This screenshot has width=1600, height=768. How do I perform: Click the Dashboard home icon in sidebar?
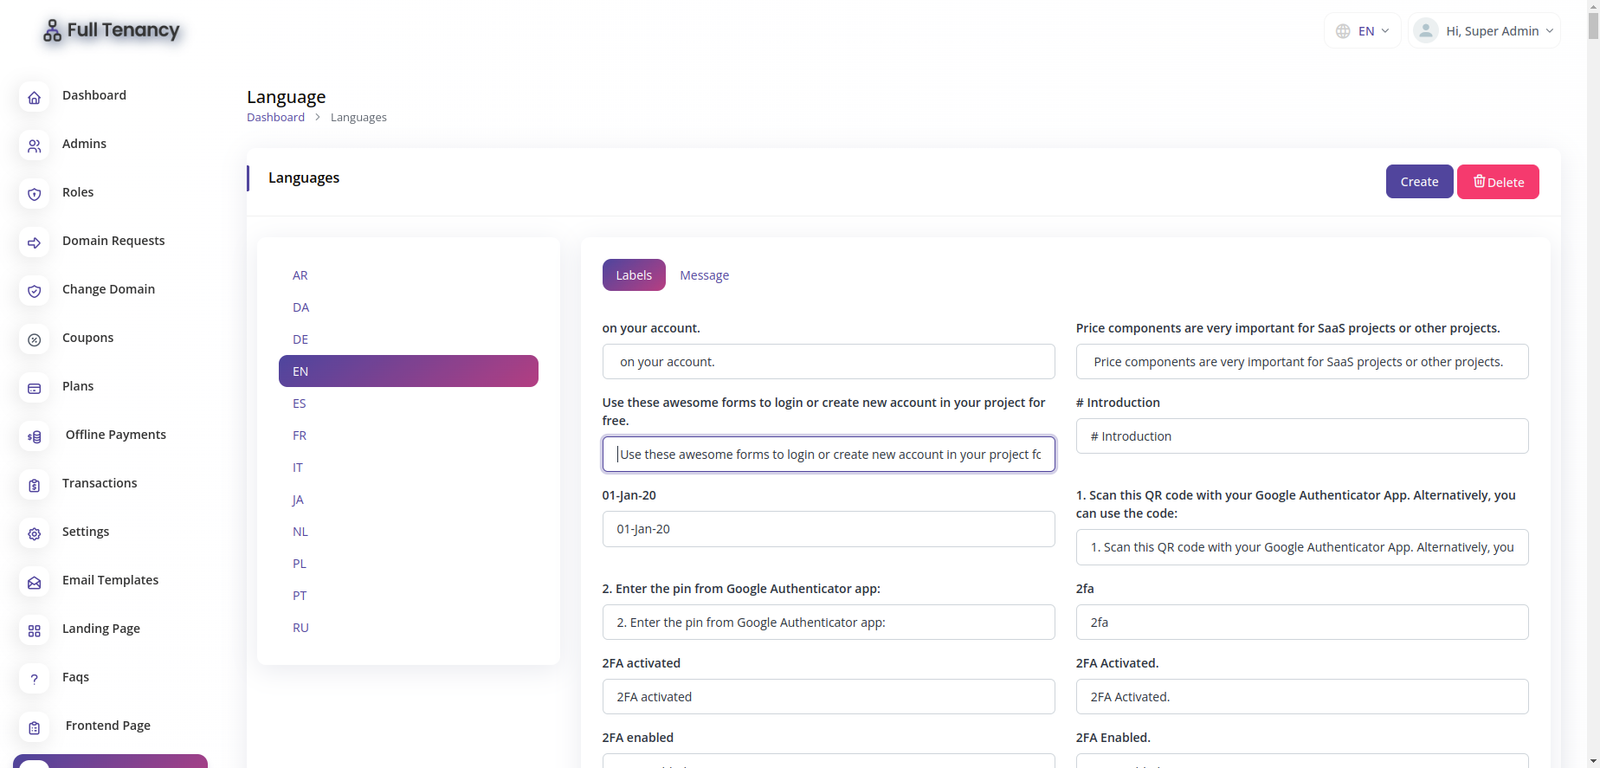[34, 97]
